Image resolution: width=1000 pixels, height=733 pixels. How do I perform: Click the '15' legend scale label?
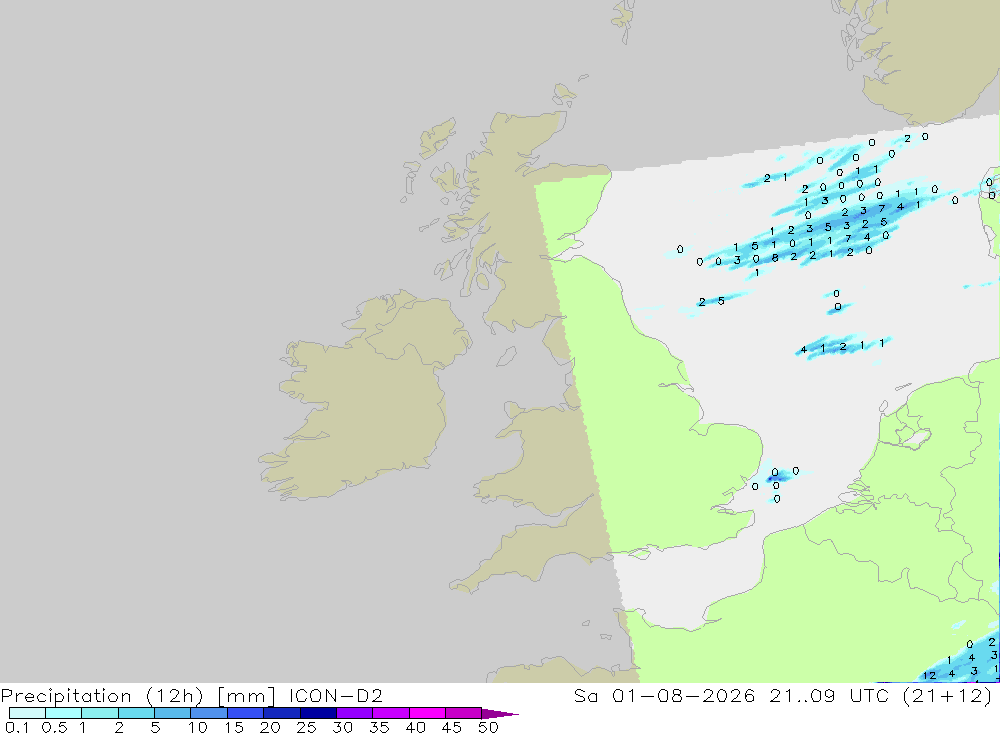pyautogui.click(x=234, y=727)
